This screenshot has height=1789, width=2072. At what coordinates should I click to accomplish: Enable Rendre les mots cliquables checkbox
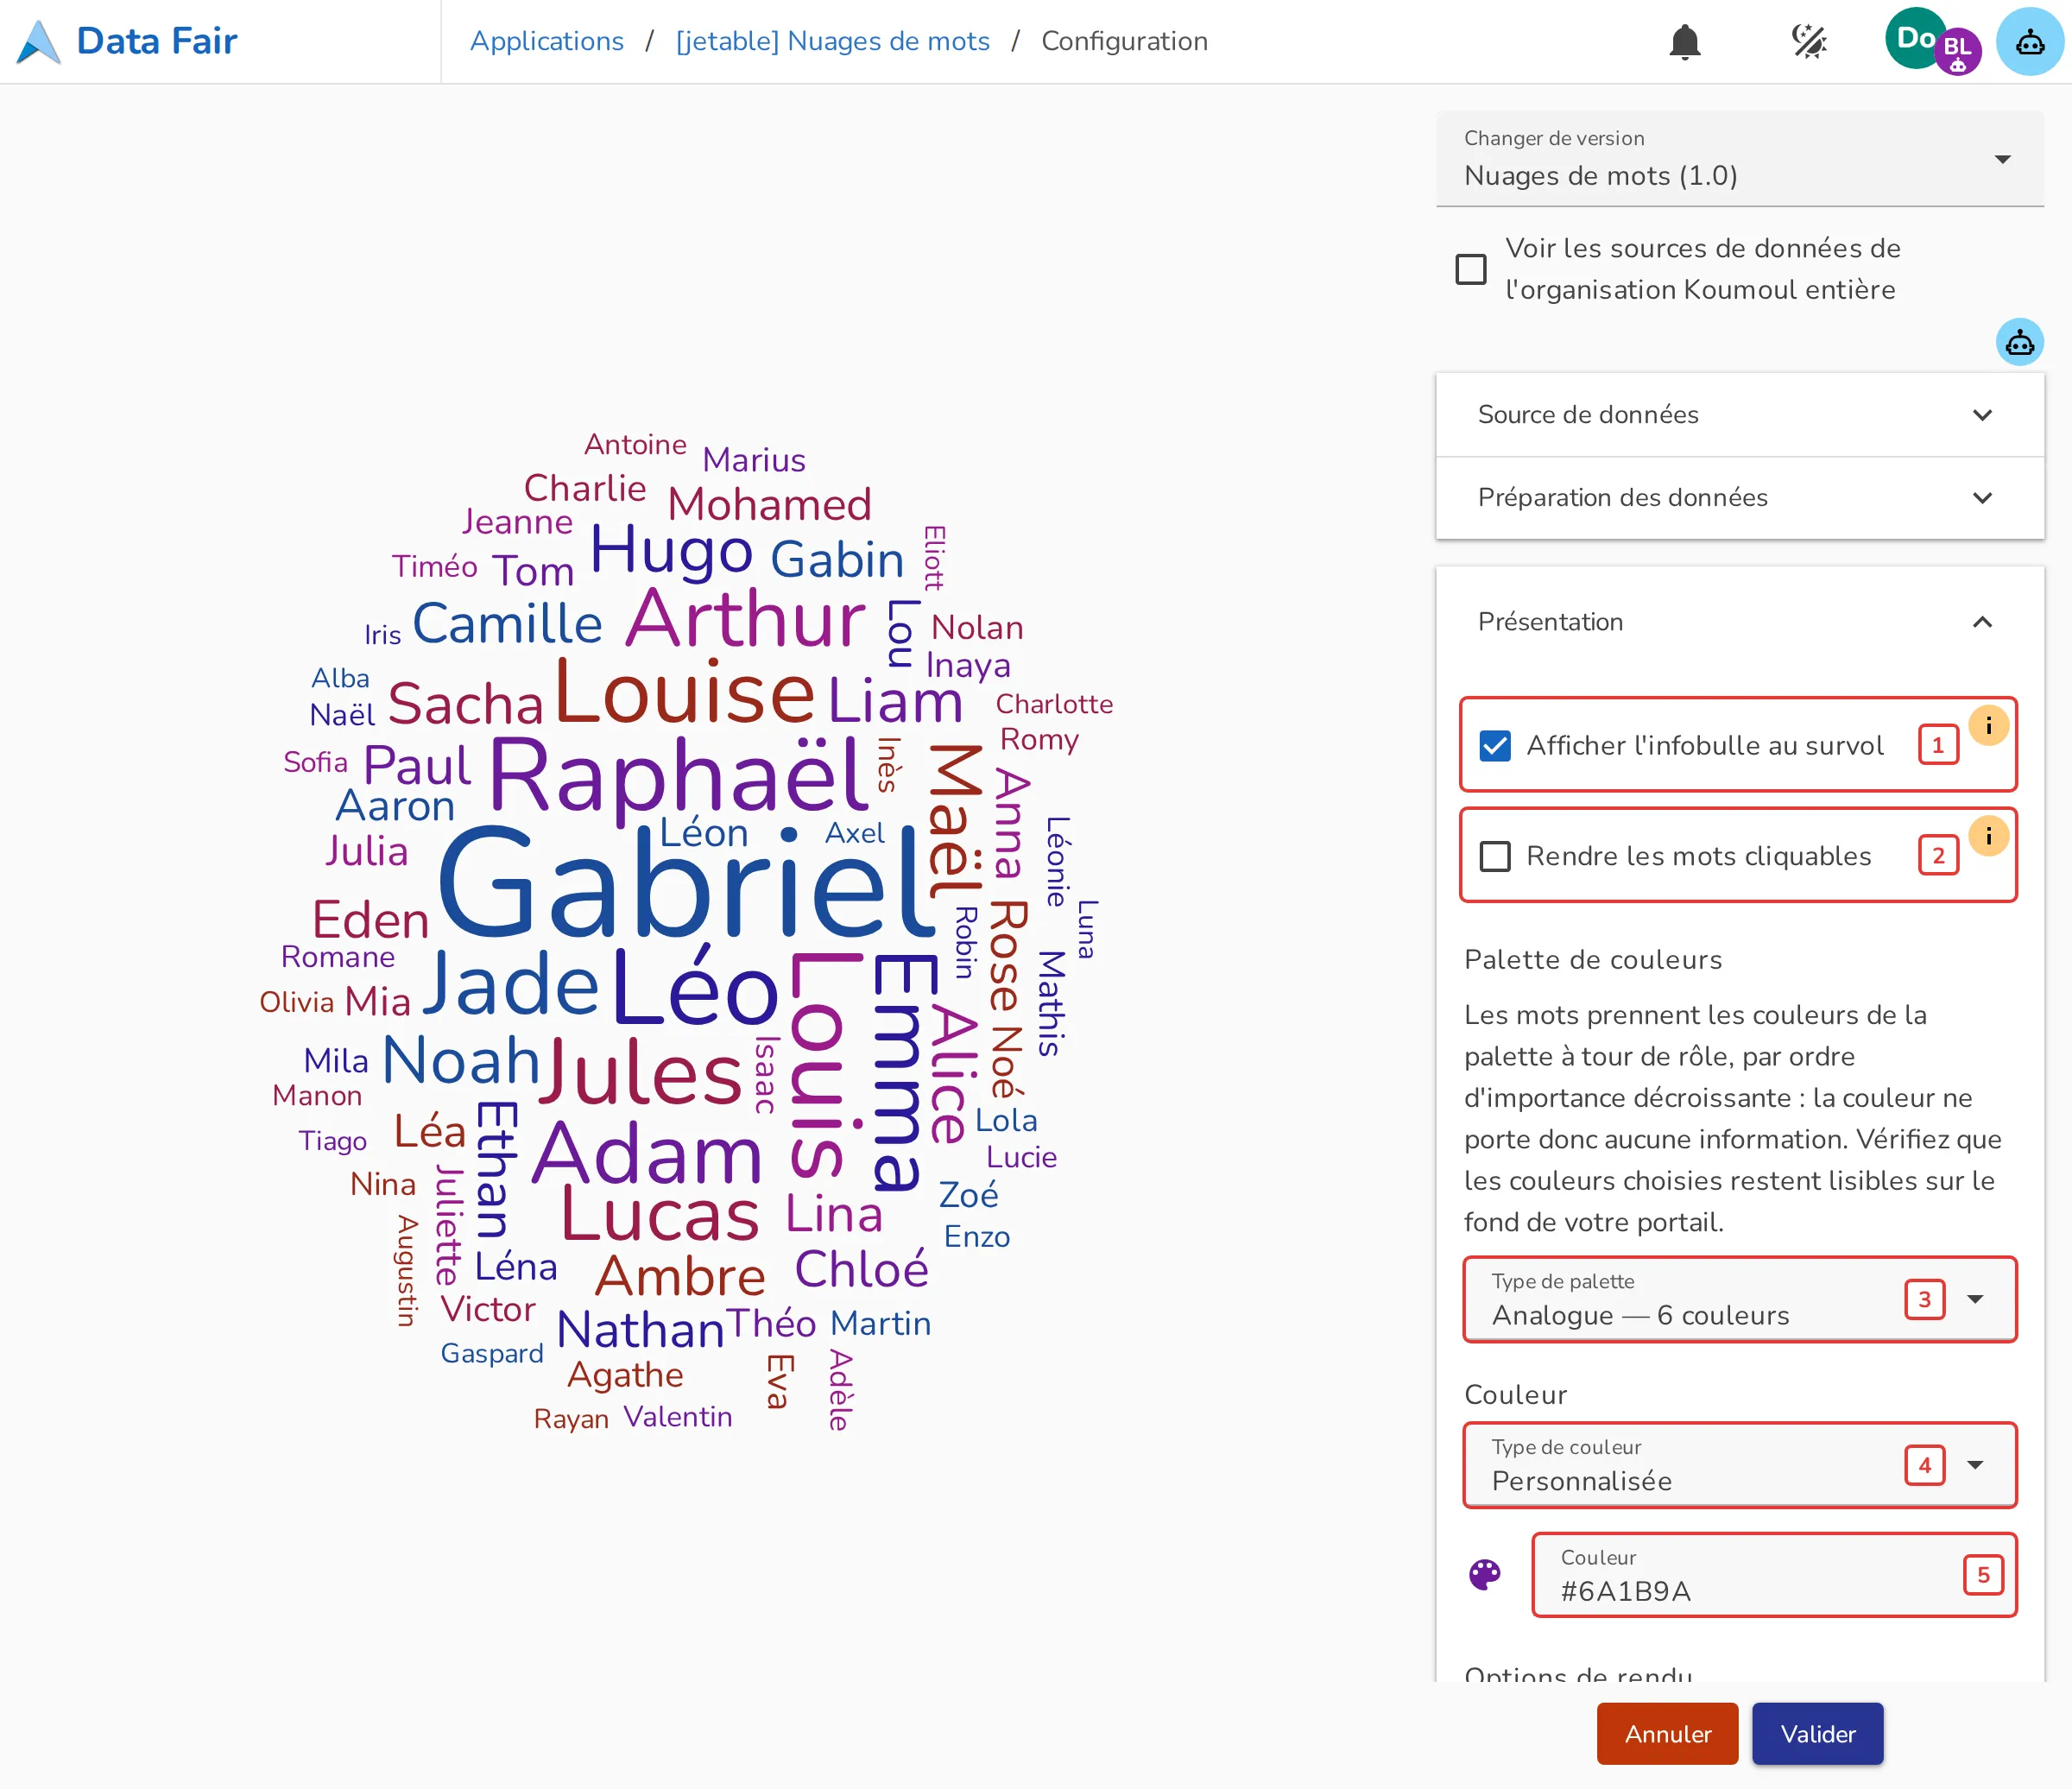[1495, 856]
